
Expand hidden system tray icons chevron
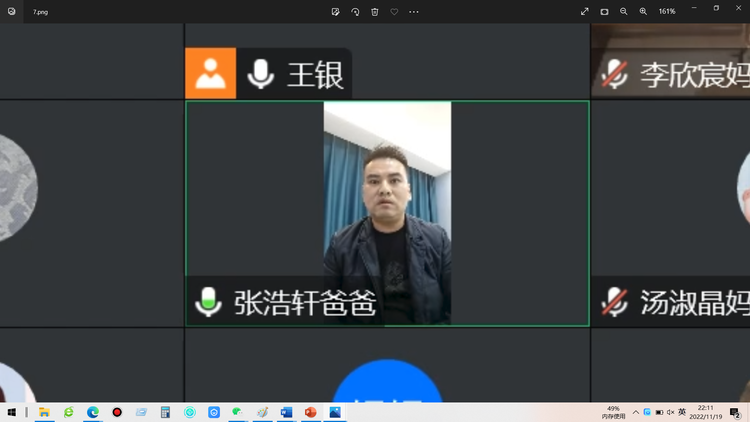(636, 412)
